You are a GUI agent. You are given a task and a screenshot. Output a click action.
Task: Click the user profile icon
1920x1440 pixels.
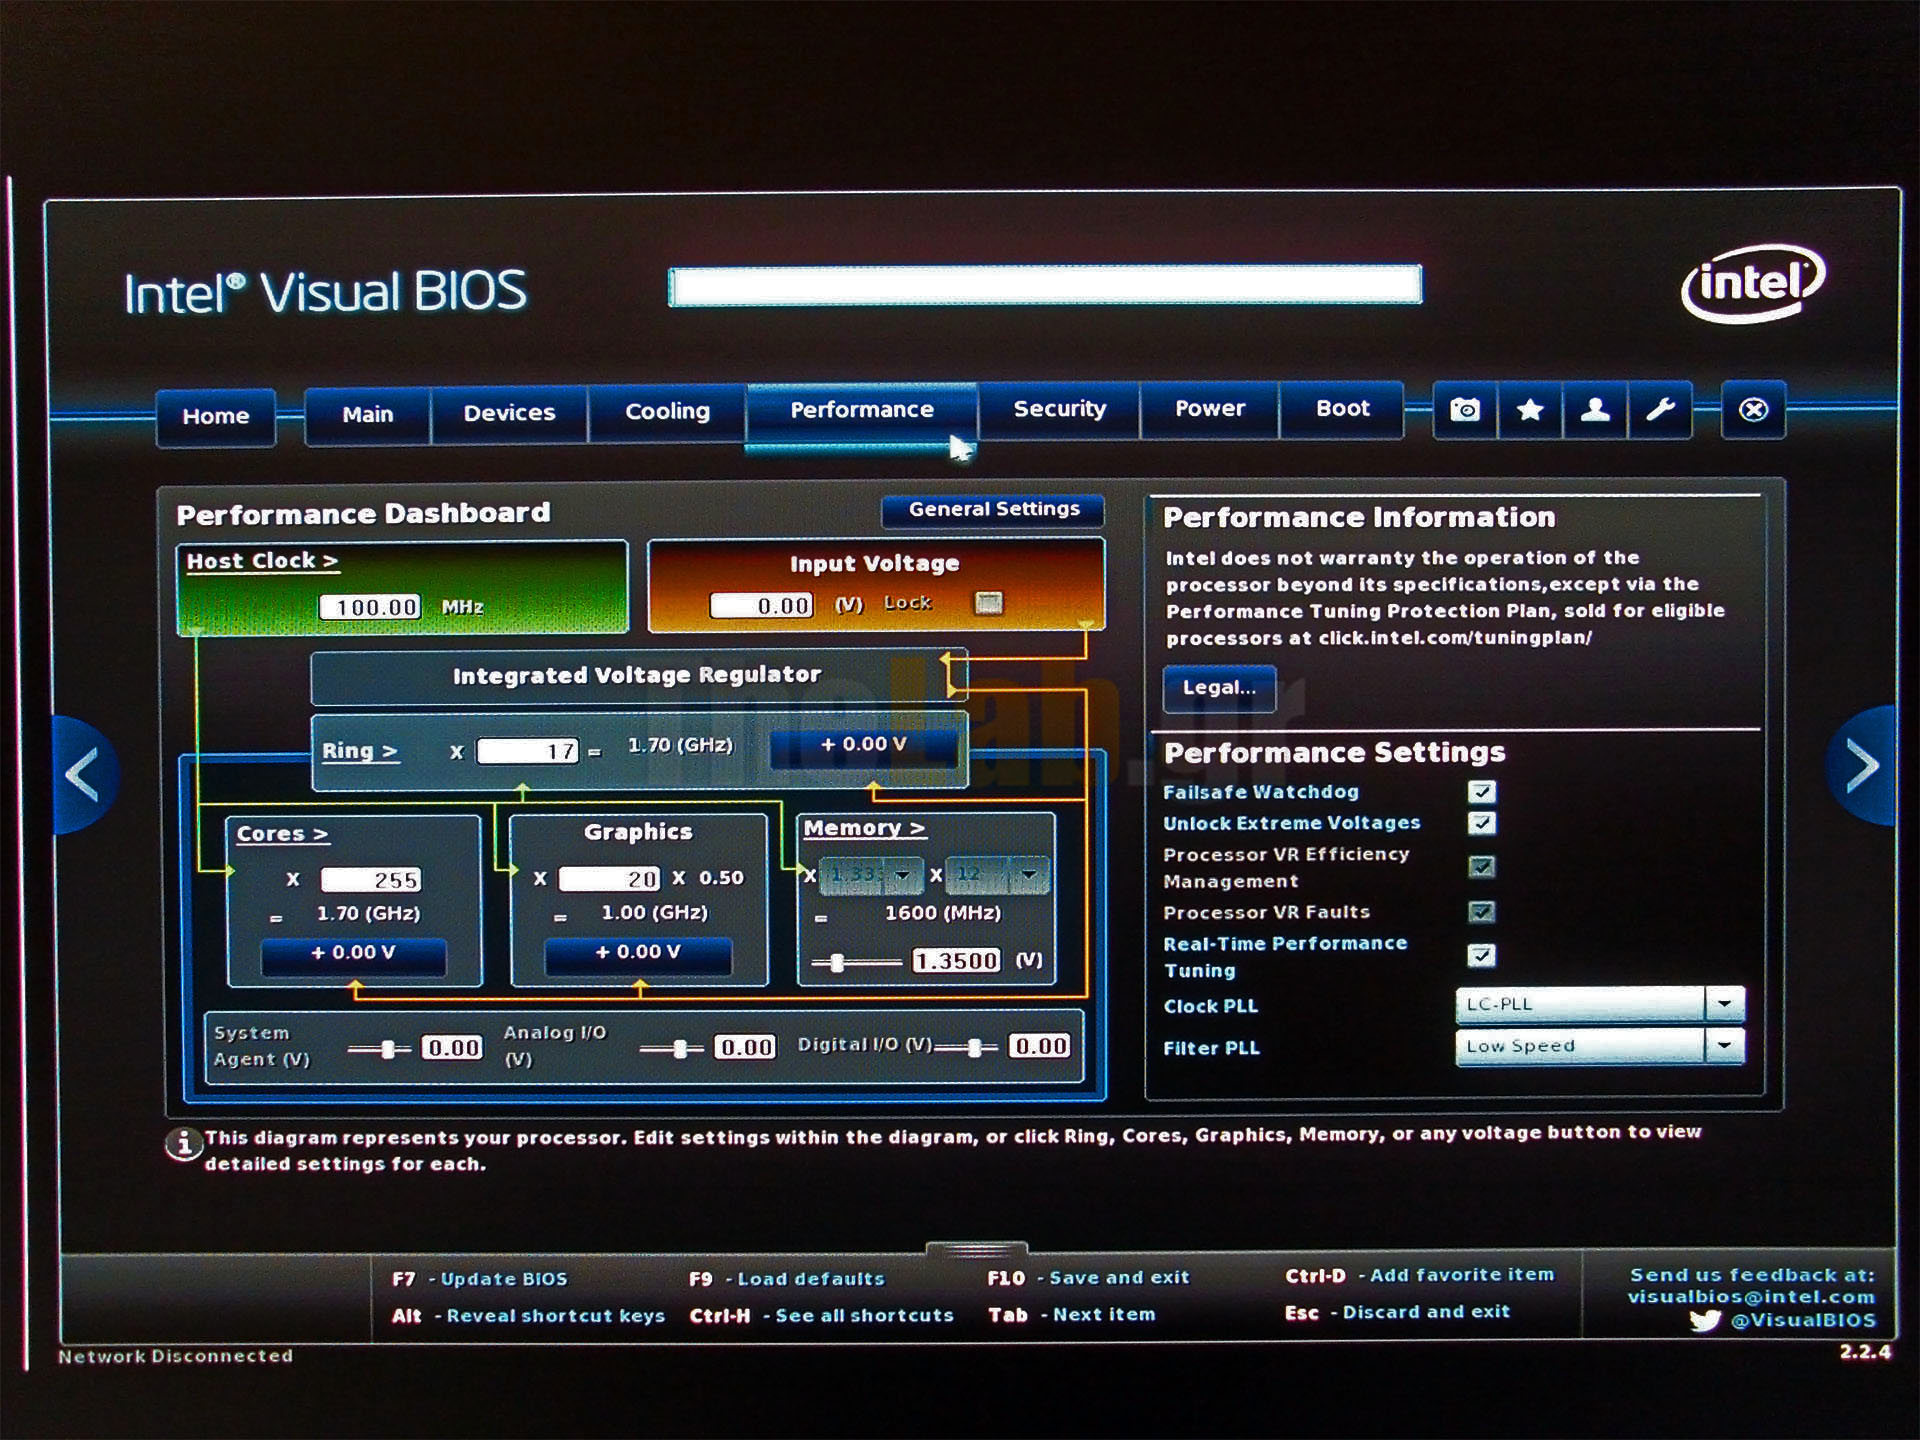click(x=1595, y=410)
